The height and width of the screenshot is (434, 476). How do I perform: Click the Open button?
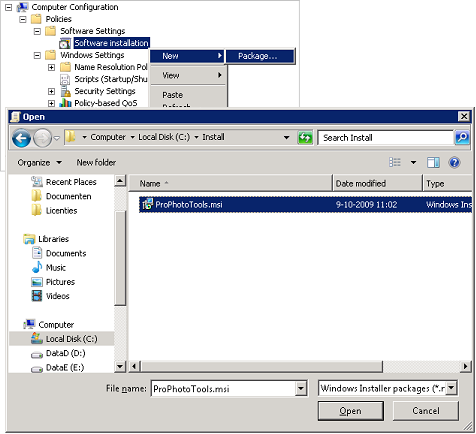tap(351, 411)
